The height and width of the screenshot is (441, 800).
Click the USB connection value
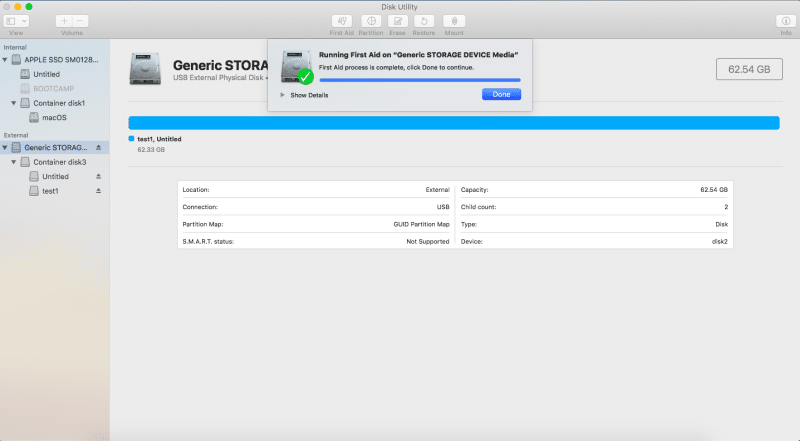[x=443, y=207]
